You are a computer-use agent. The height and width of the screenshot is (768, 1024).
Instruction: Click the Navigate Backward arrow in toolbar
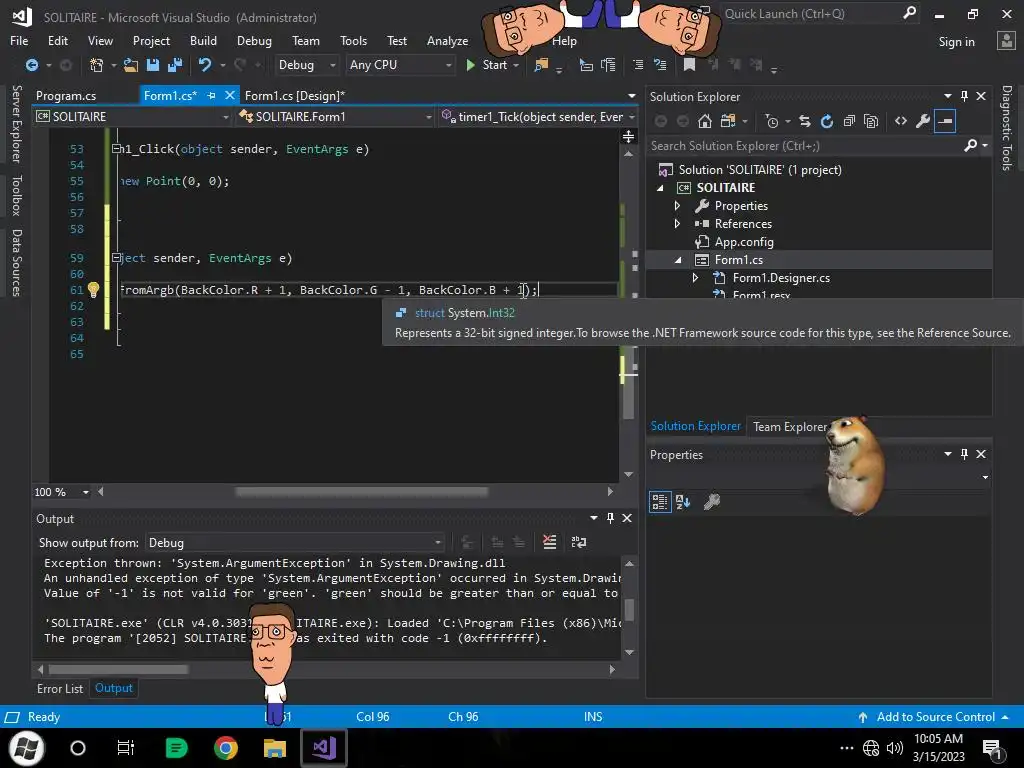[31, 65]
